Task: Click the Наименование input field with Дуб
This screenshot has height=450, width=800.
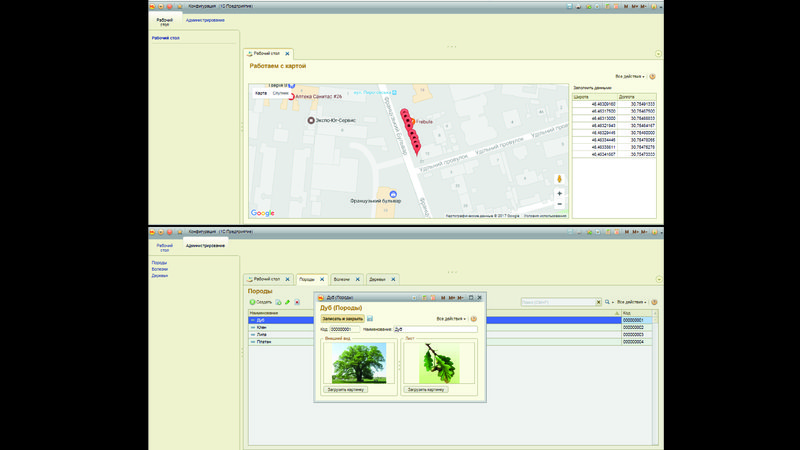Action: tap(435, 329)
